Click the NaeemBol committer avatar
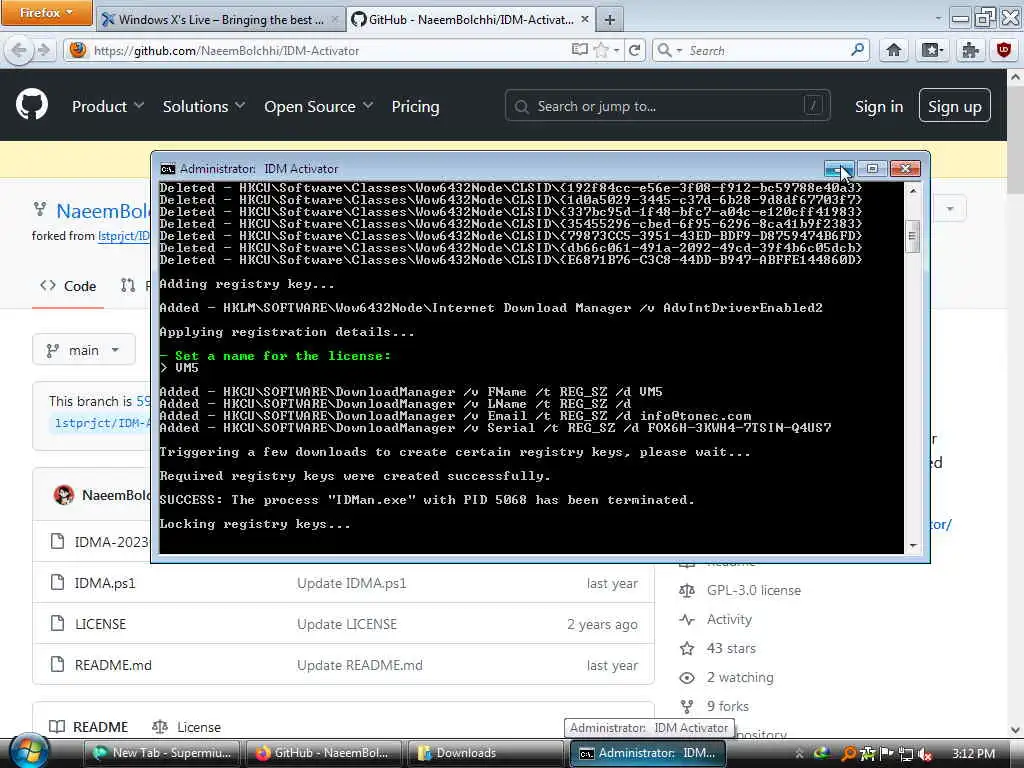 [63, 495]
